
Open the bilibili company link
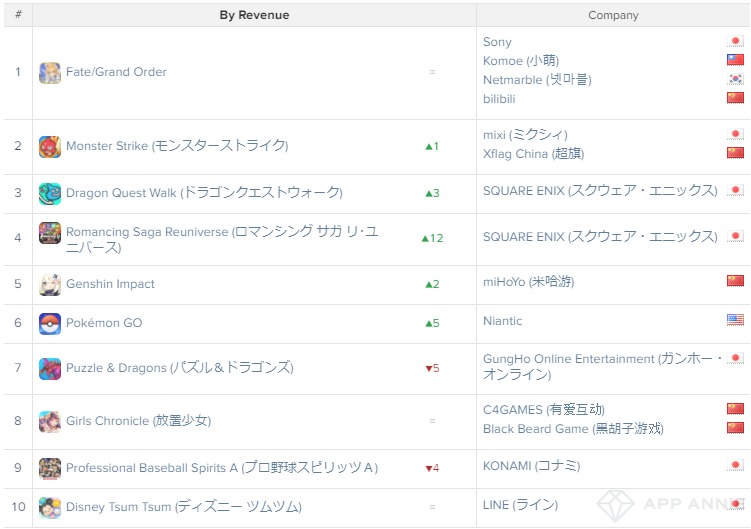tap(499, 99)
